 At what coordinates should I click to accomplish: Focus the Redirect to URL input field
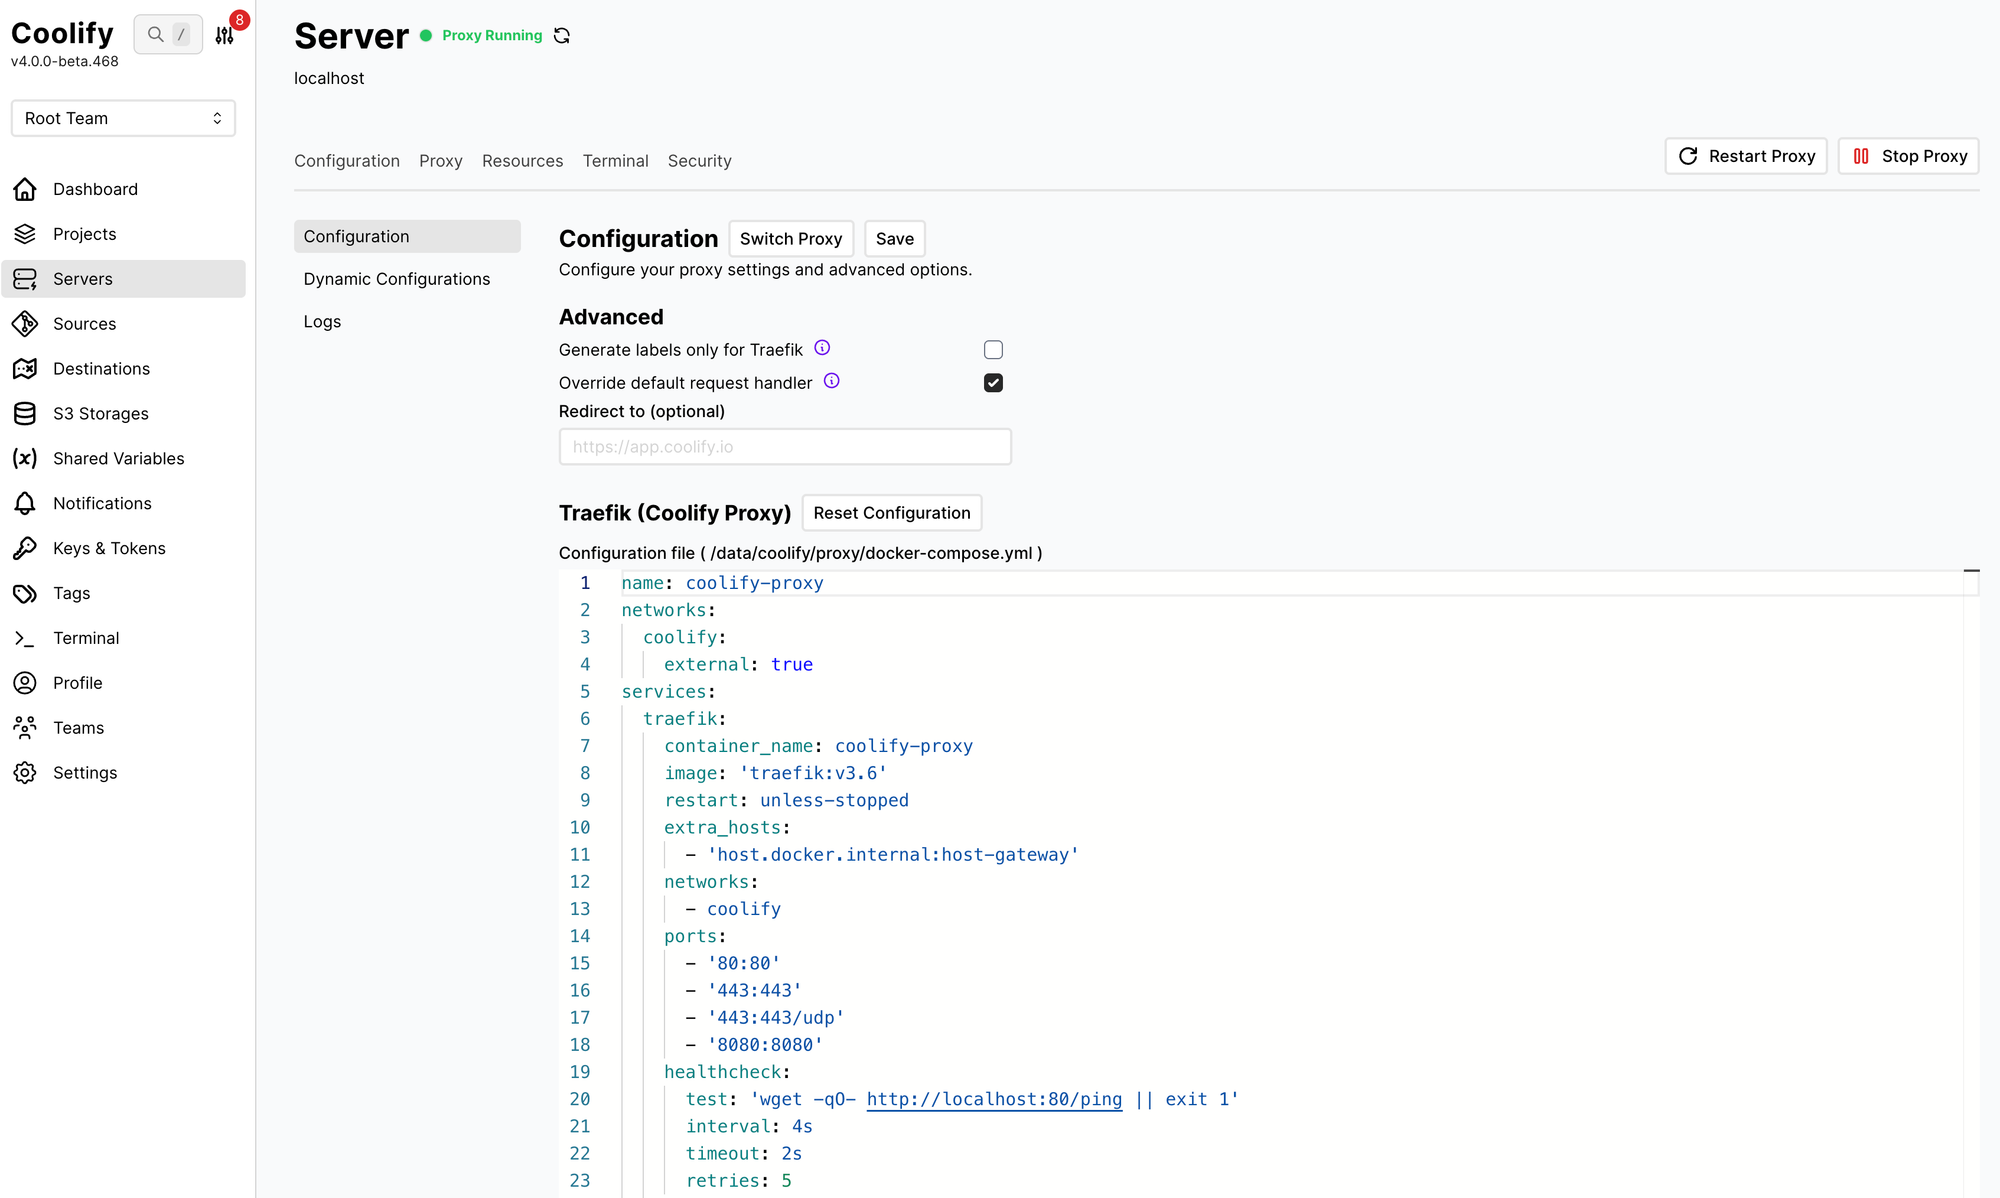(785, 447)
